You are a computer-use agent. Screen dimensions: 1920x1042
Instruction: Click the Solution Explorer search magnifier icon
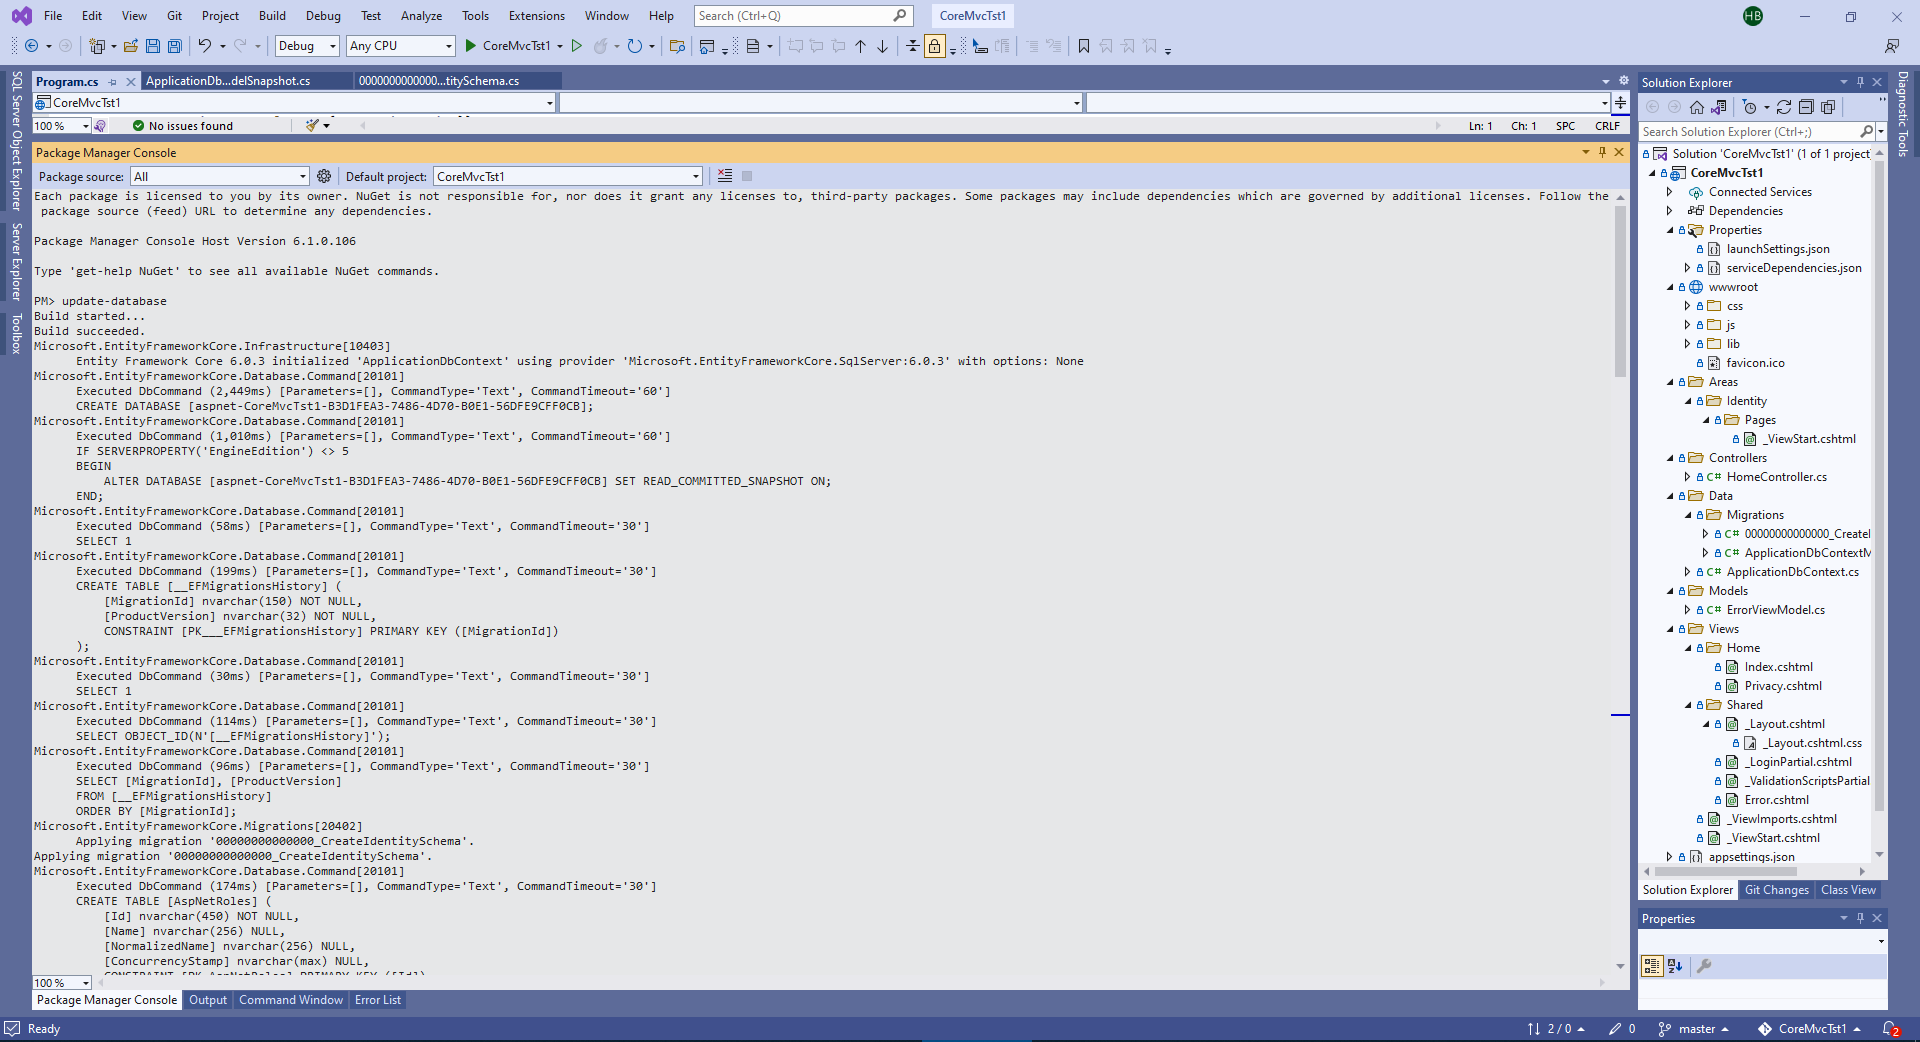point(1866,132)
